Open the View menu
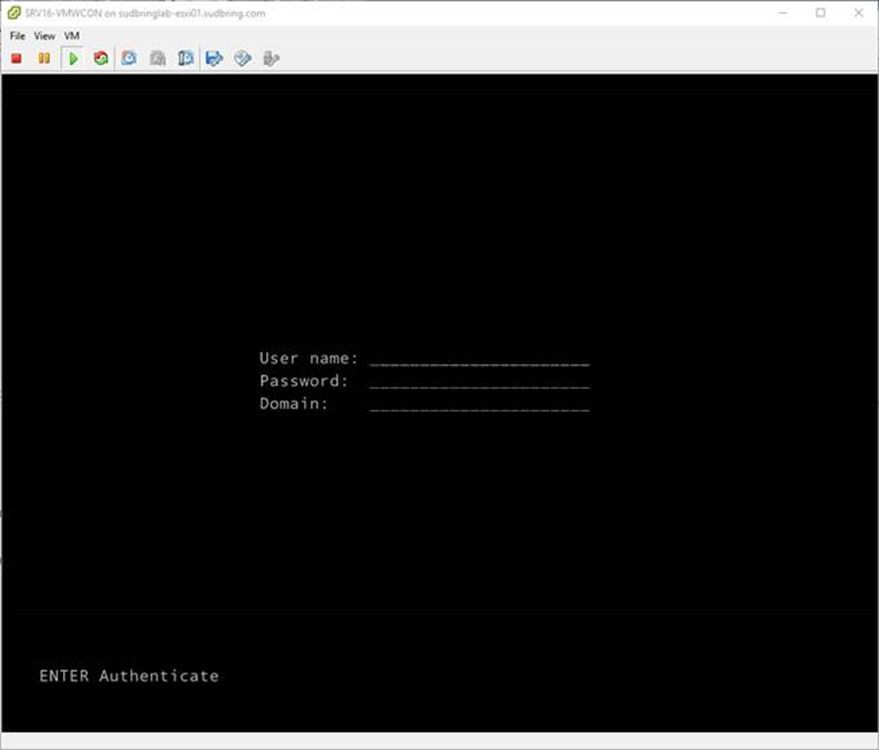The image size is (879, 750). click(44, 36)
